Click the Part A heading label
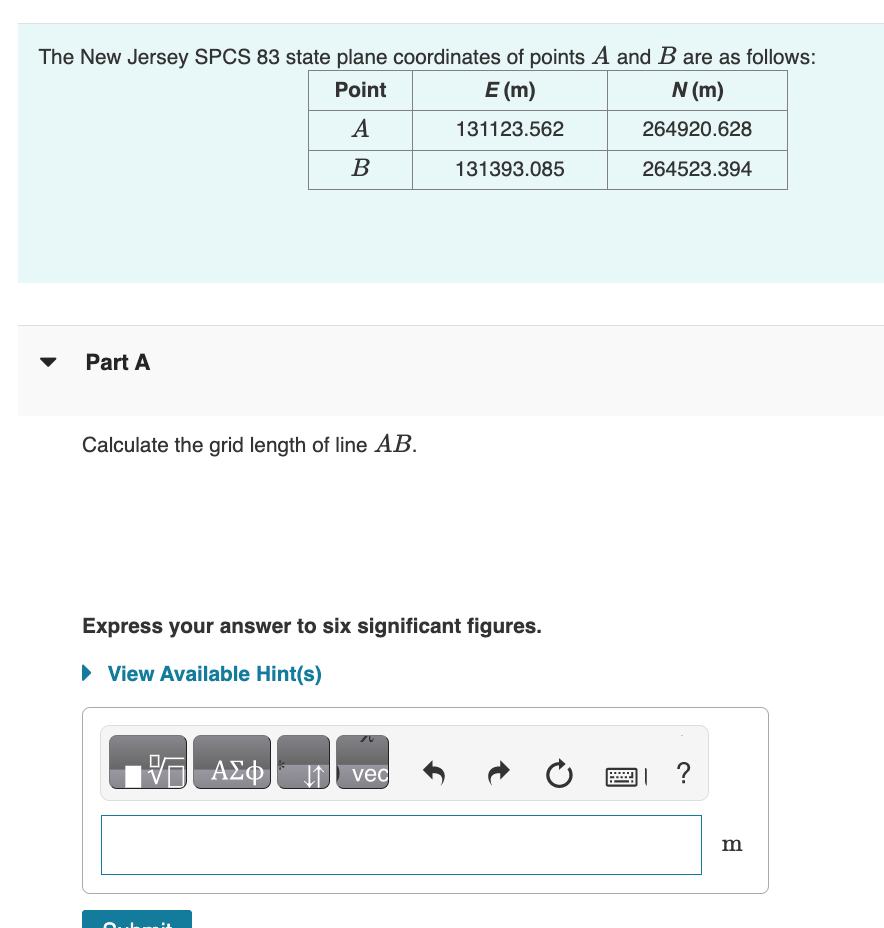Screen dimensions: 884x928 [117, 362]
